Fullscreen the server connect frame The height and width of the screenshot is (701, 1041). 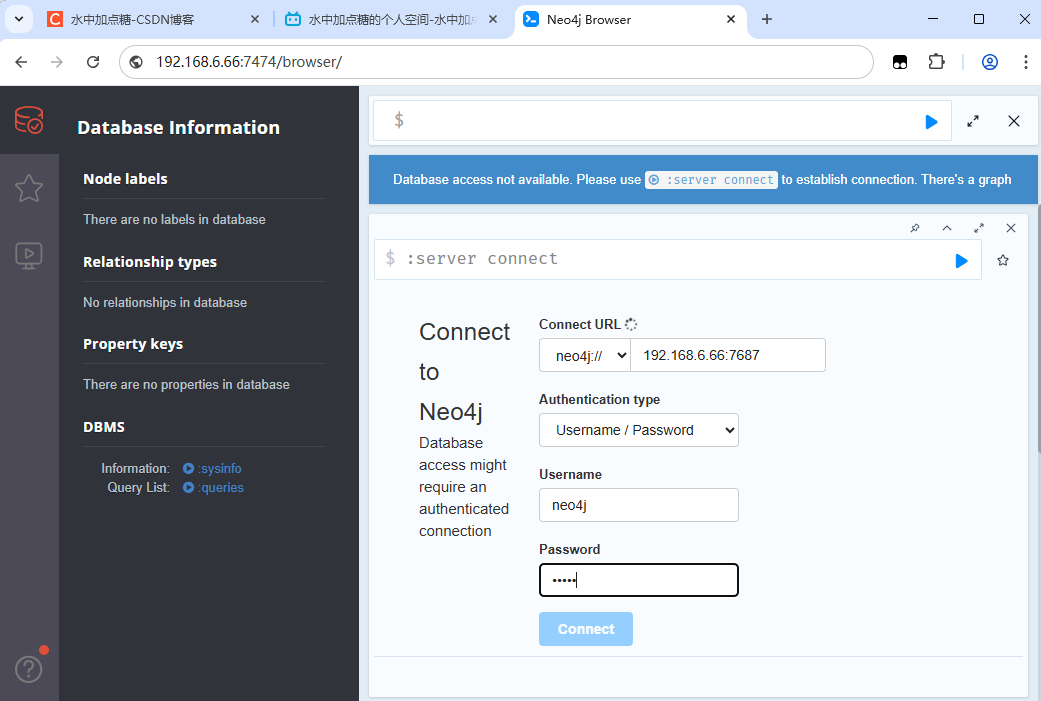pos(979,228)
